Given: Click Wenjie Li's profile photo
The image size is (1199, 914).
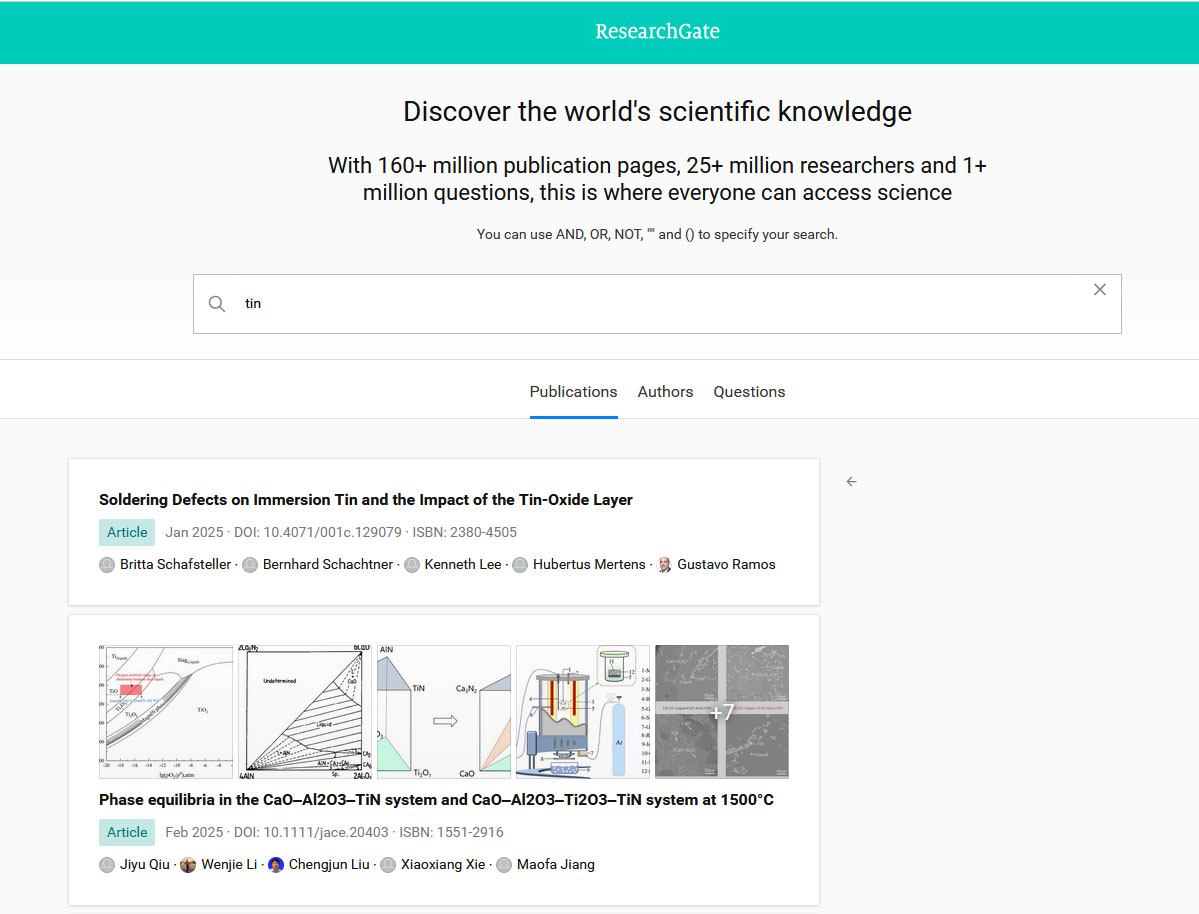Looking at the screenshot, I should coord(188,864).
